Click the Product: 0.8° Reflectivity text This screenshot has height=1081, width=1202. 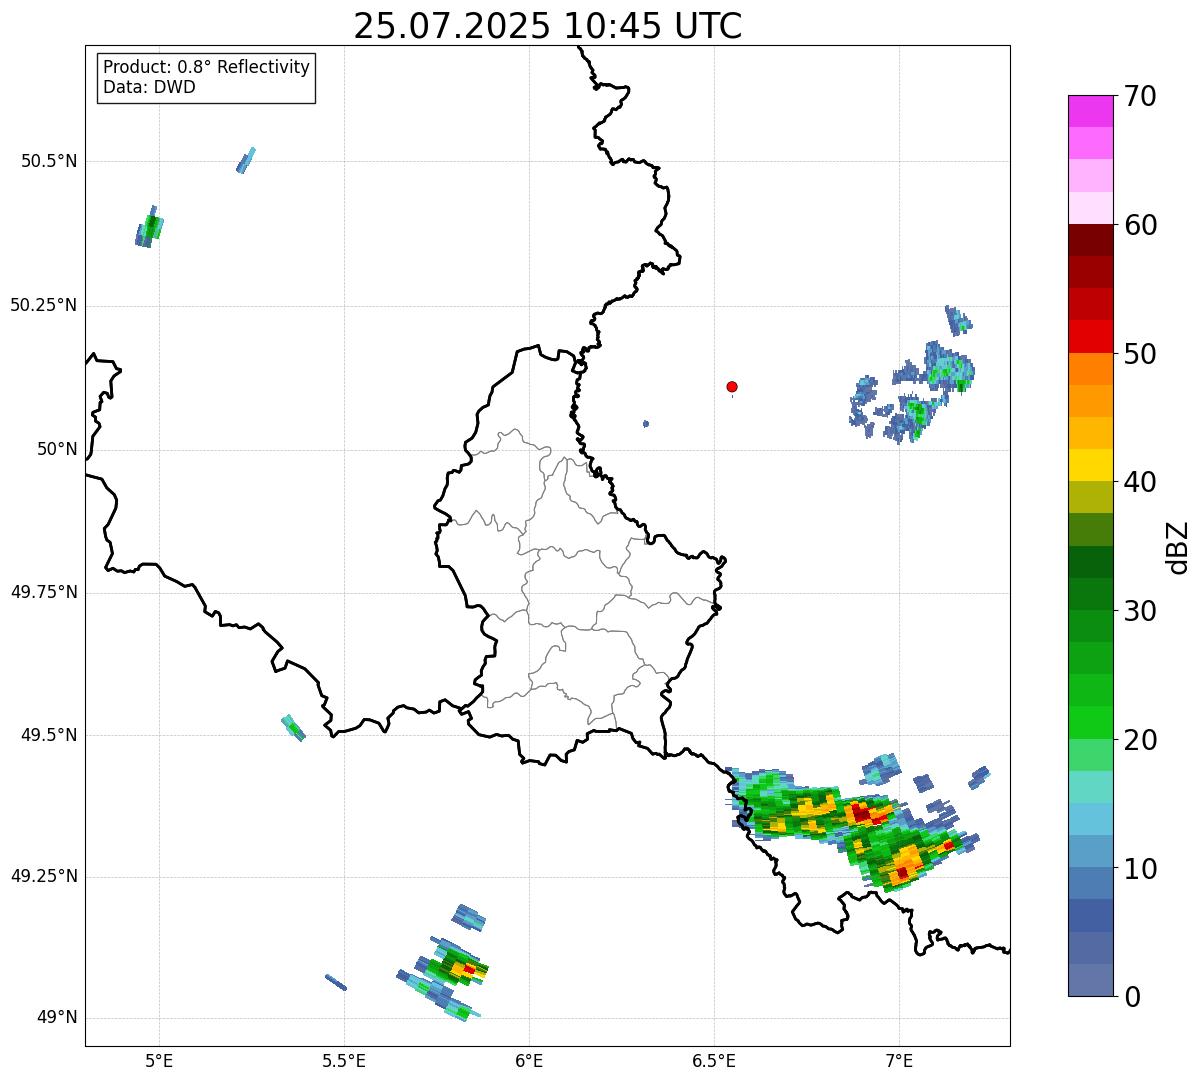tap(207, 67)
